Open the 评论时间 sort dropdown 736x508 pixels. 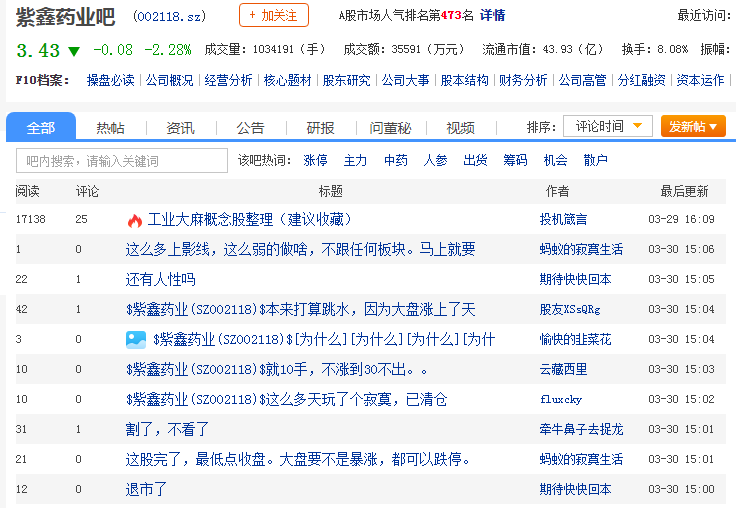pos(608,126)
